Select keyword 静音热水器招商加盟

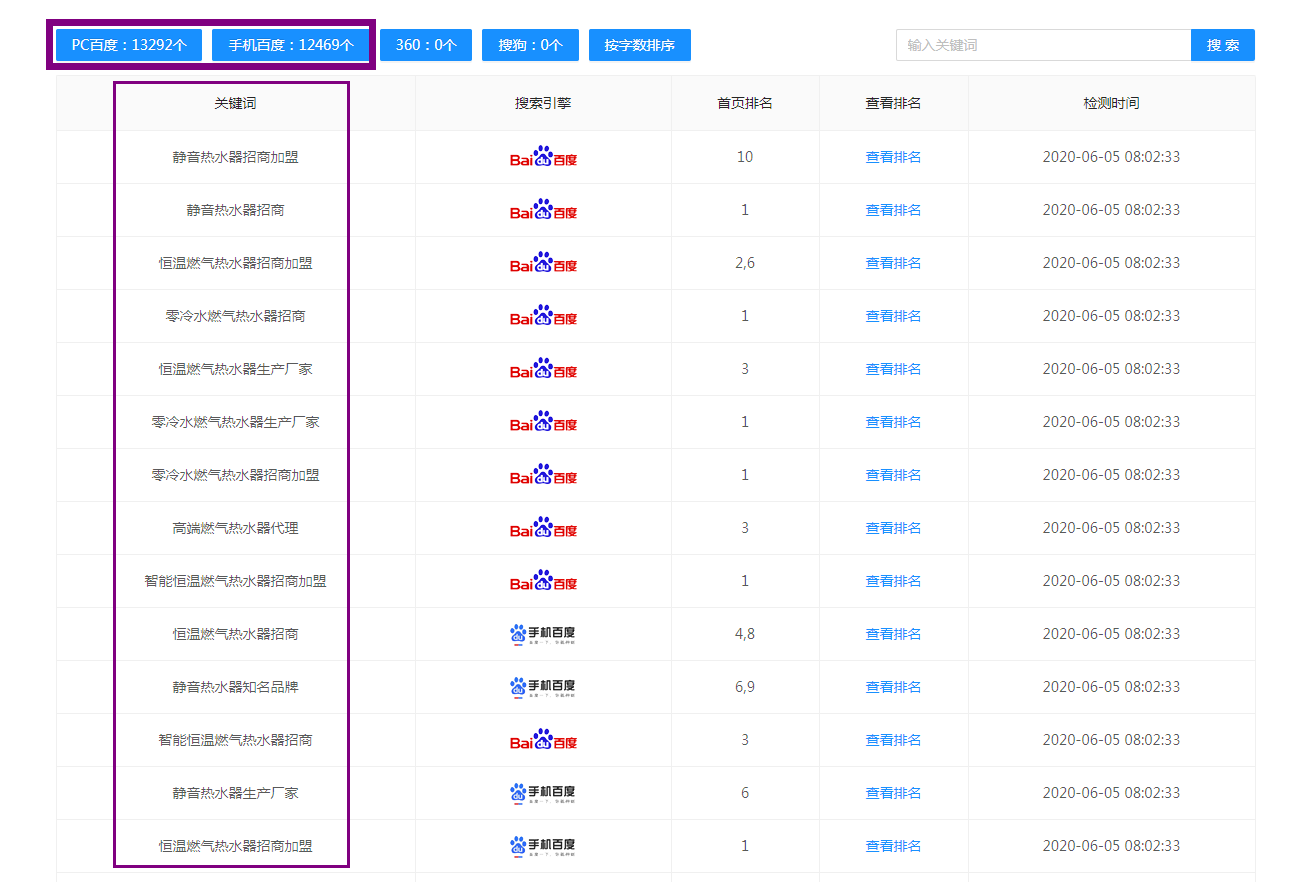(x=235, y=157)
